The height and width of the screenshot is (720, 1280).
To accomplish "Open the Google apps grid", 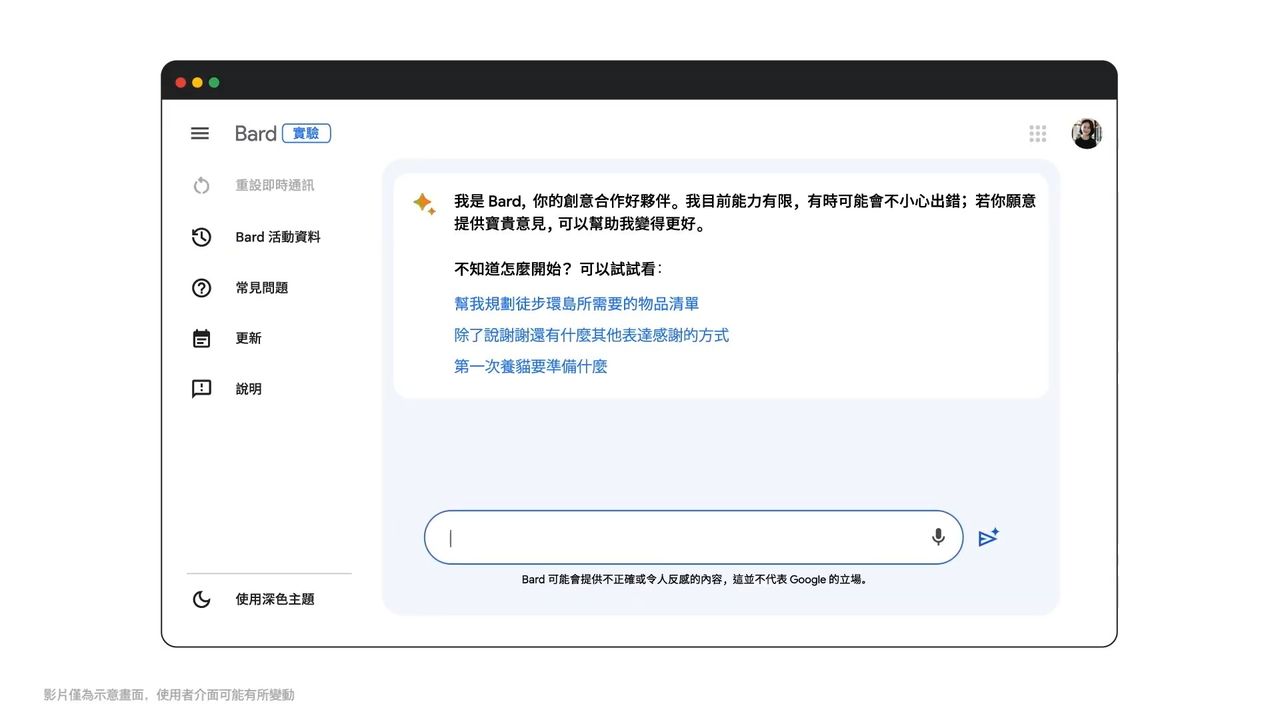I will coord(1038,133).
